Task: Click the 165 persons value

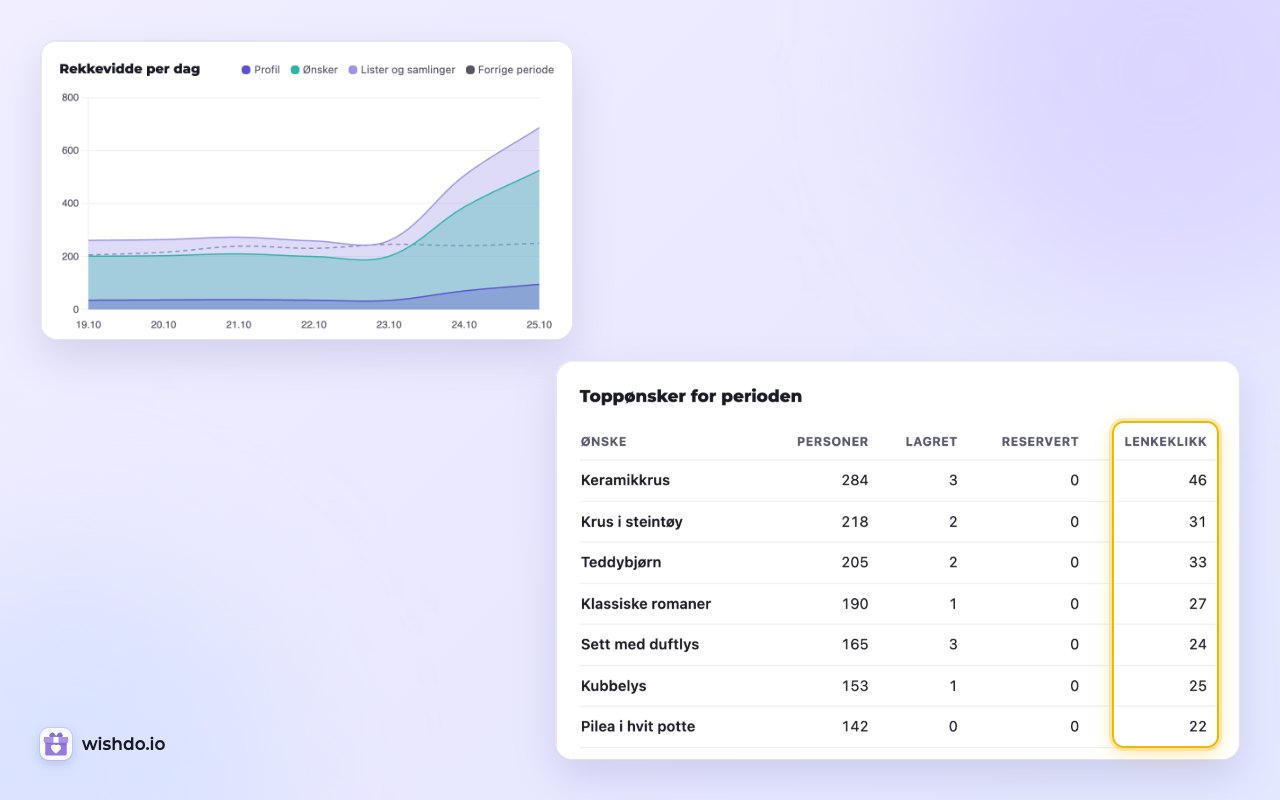Action: (855, 644)
